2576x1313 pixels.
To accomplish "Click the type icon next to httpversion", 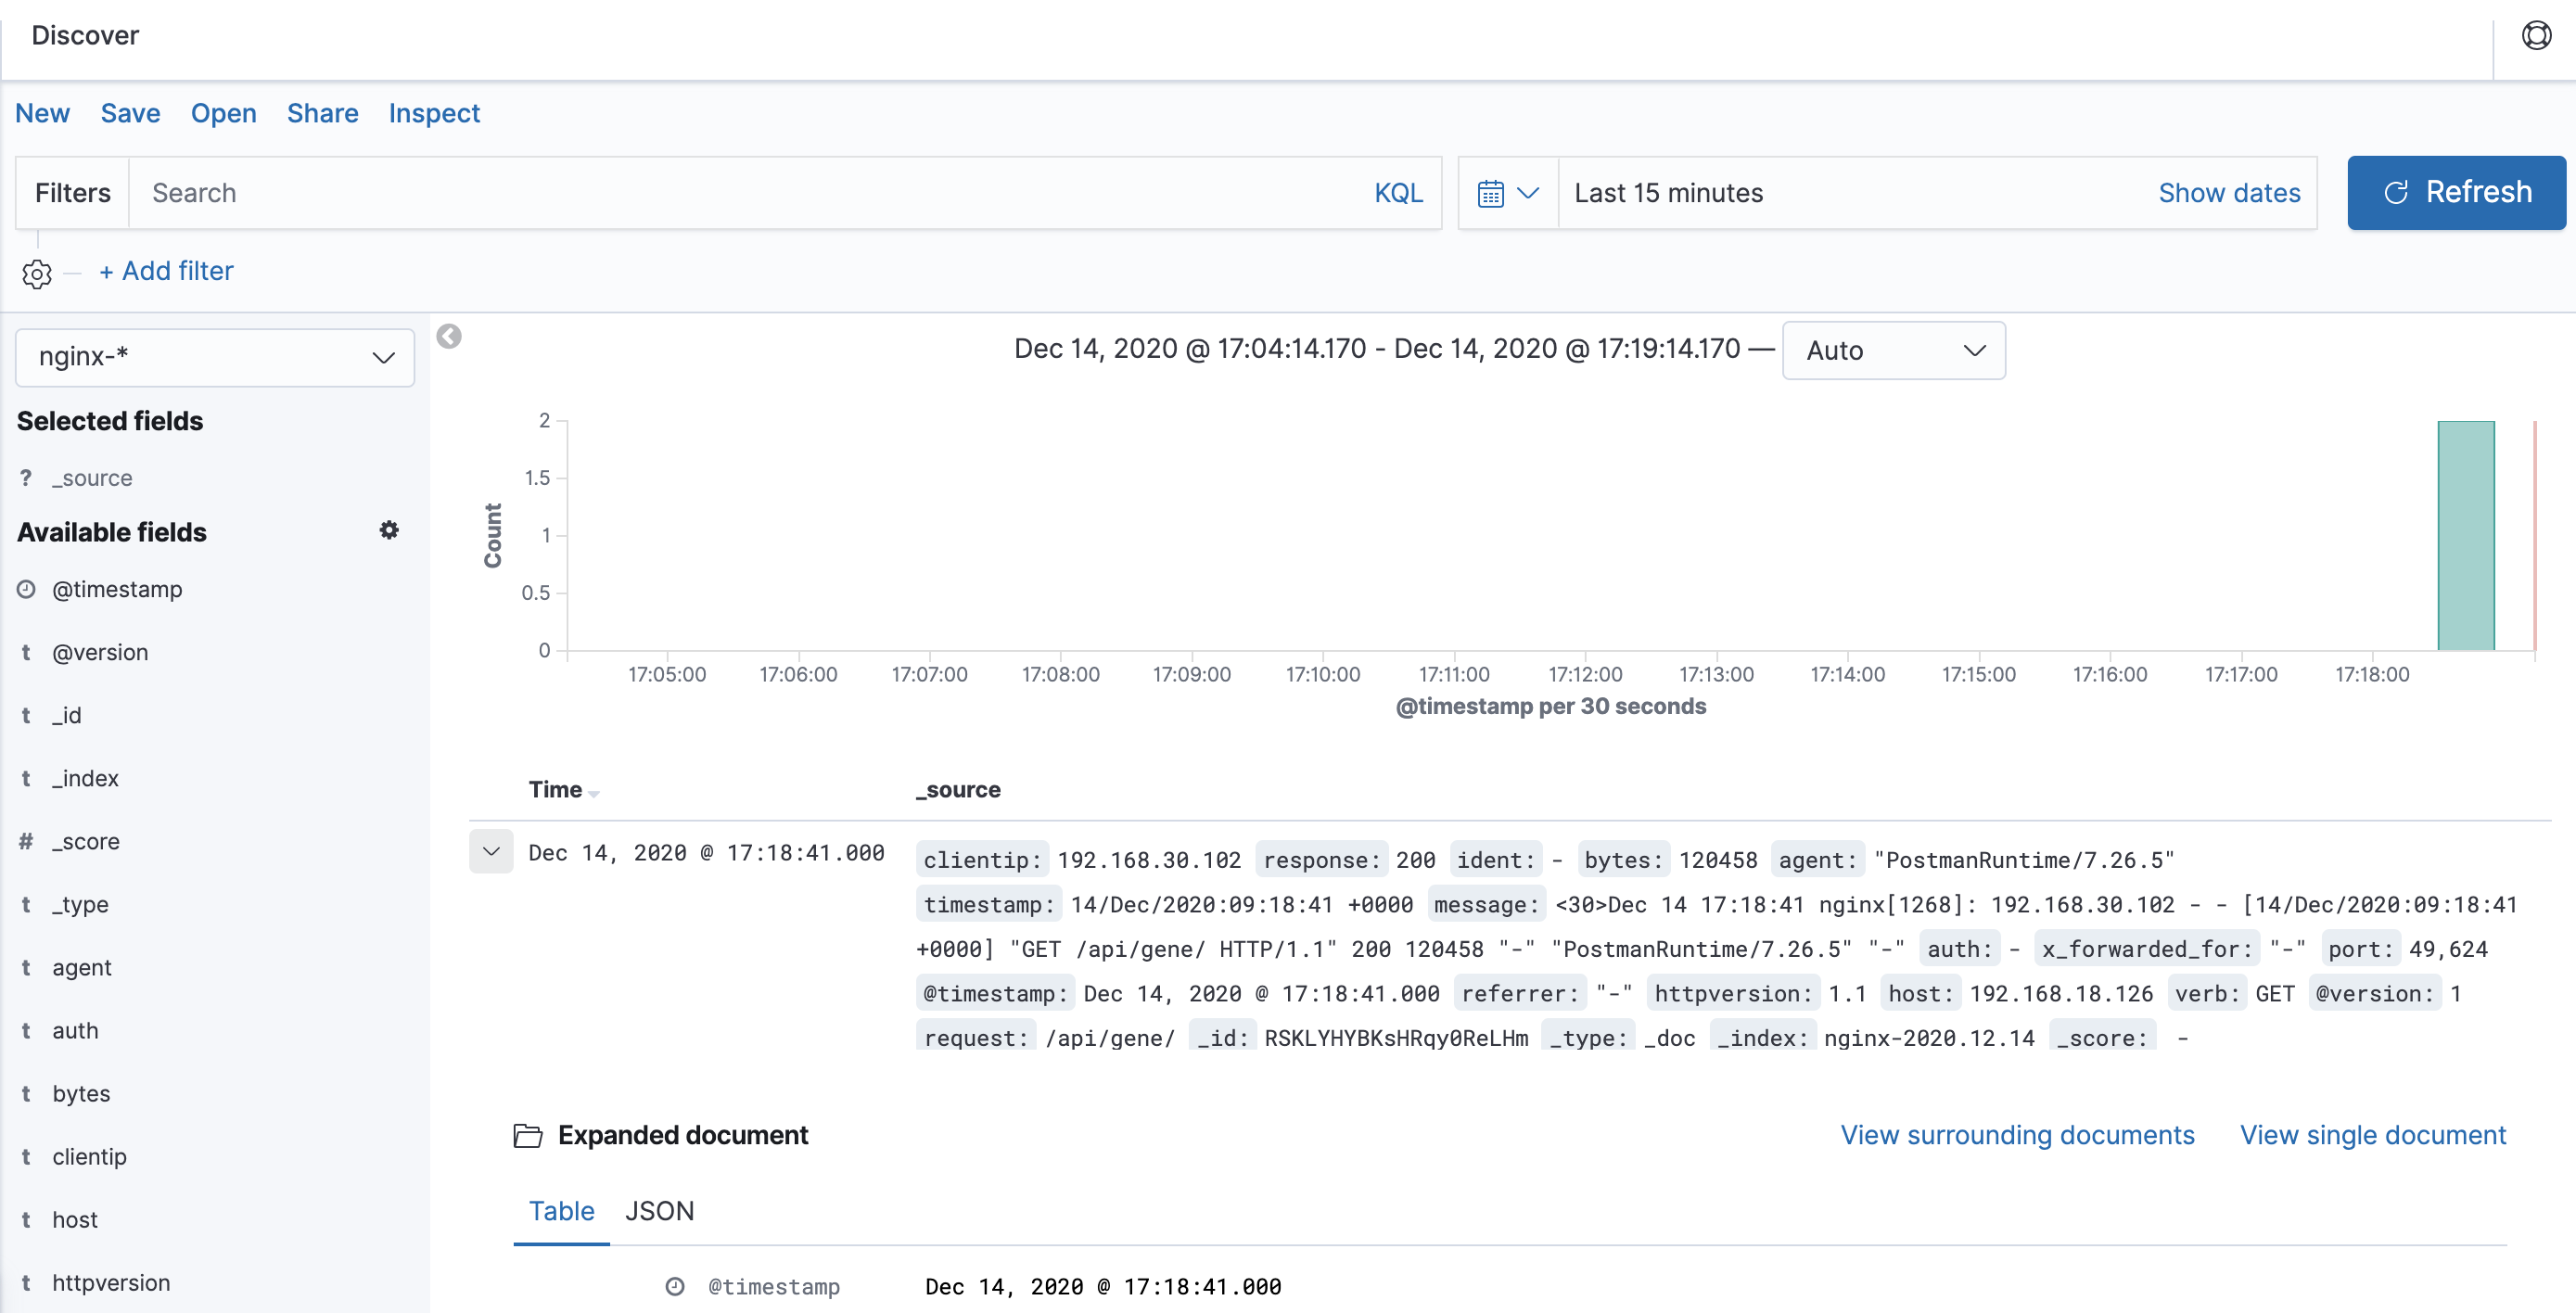I will [x=26, y=1282].
